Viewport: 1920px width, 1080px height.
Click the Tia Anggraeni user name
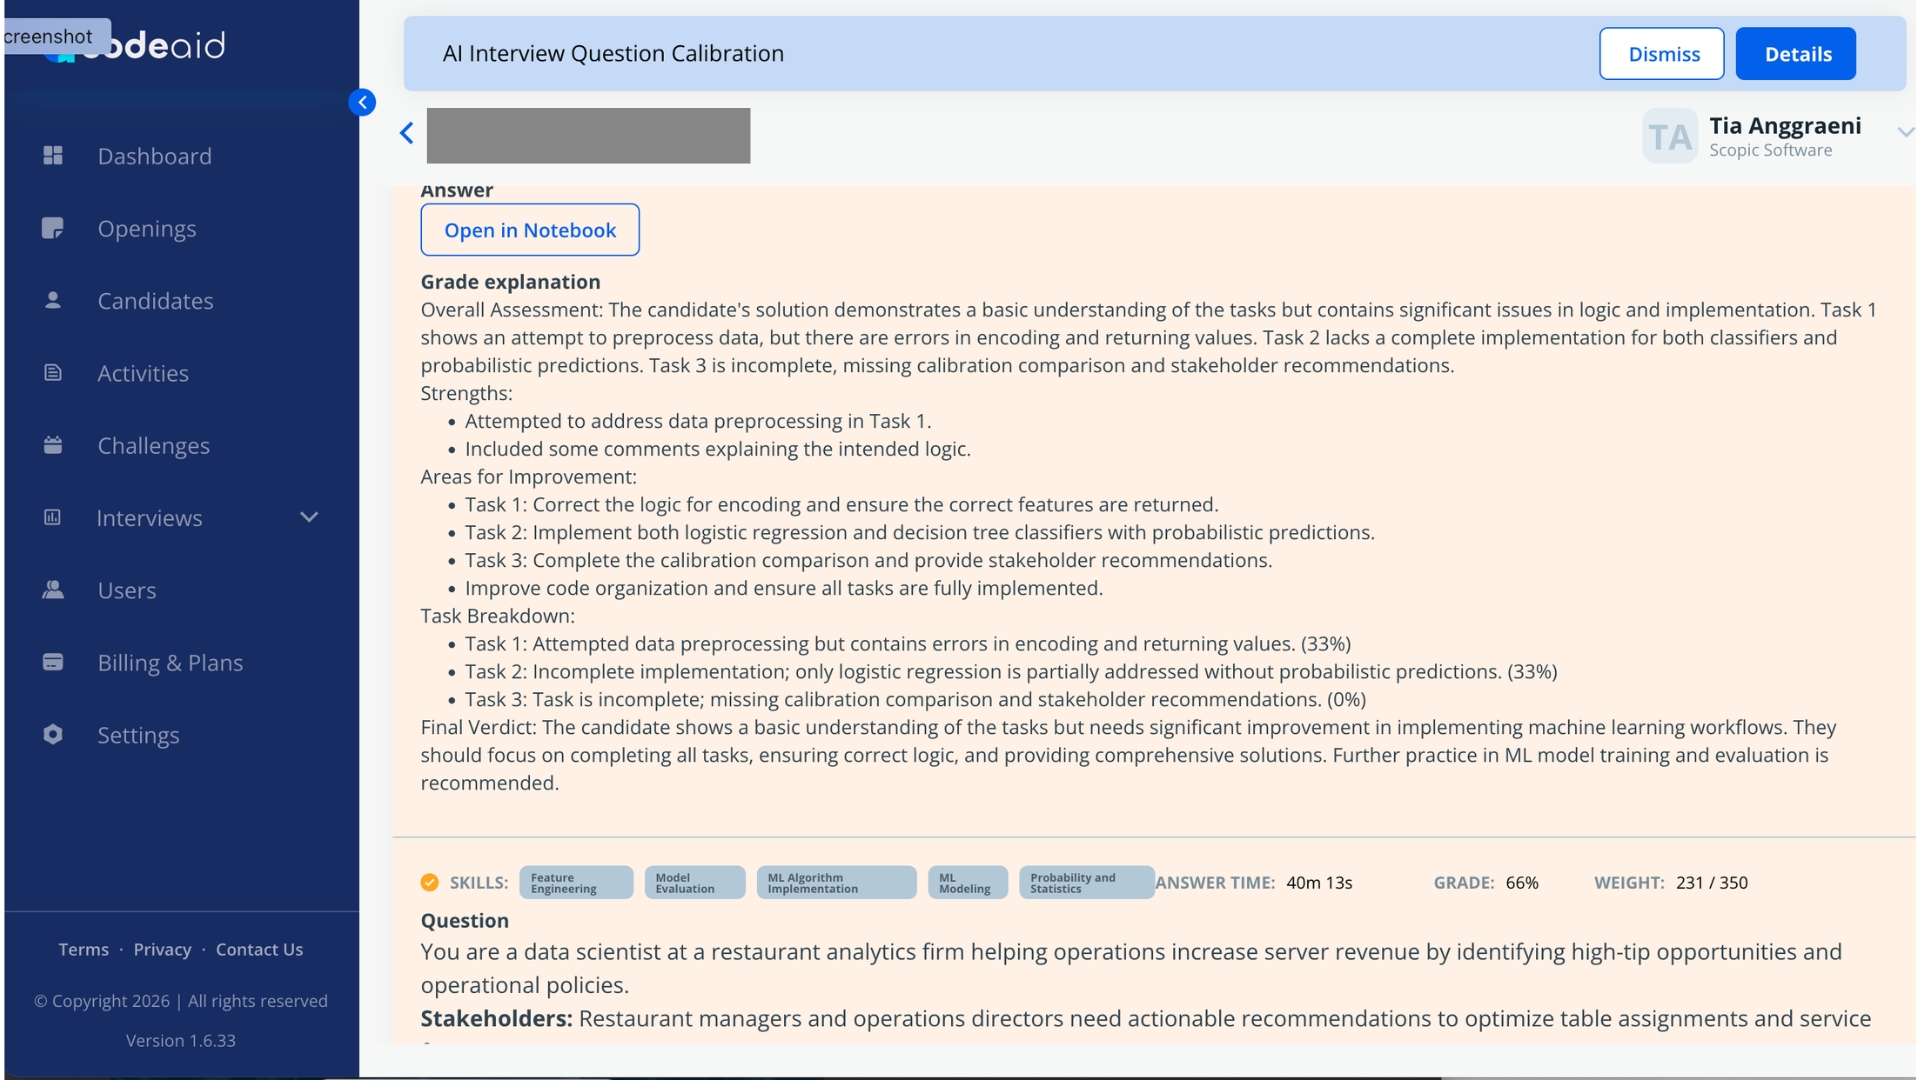1785,126
